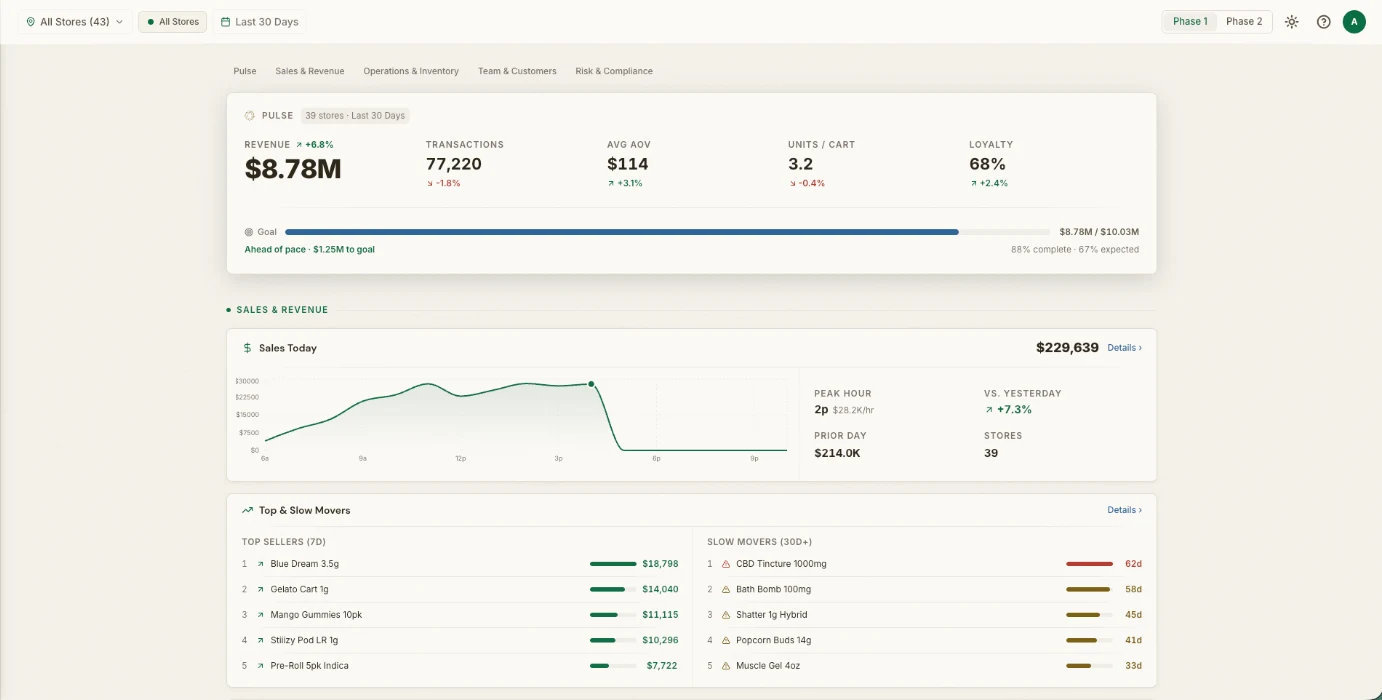Click the calendar icon beside Last 30 Days
Image resolution: width=1382 pixels, height=700 pixels.
[225, 21]
